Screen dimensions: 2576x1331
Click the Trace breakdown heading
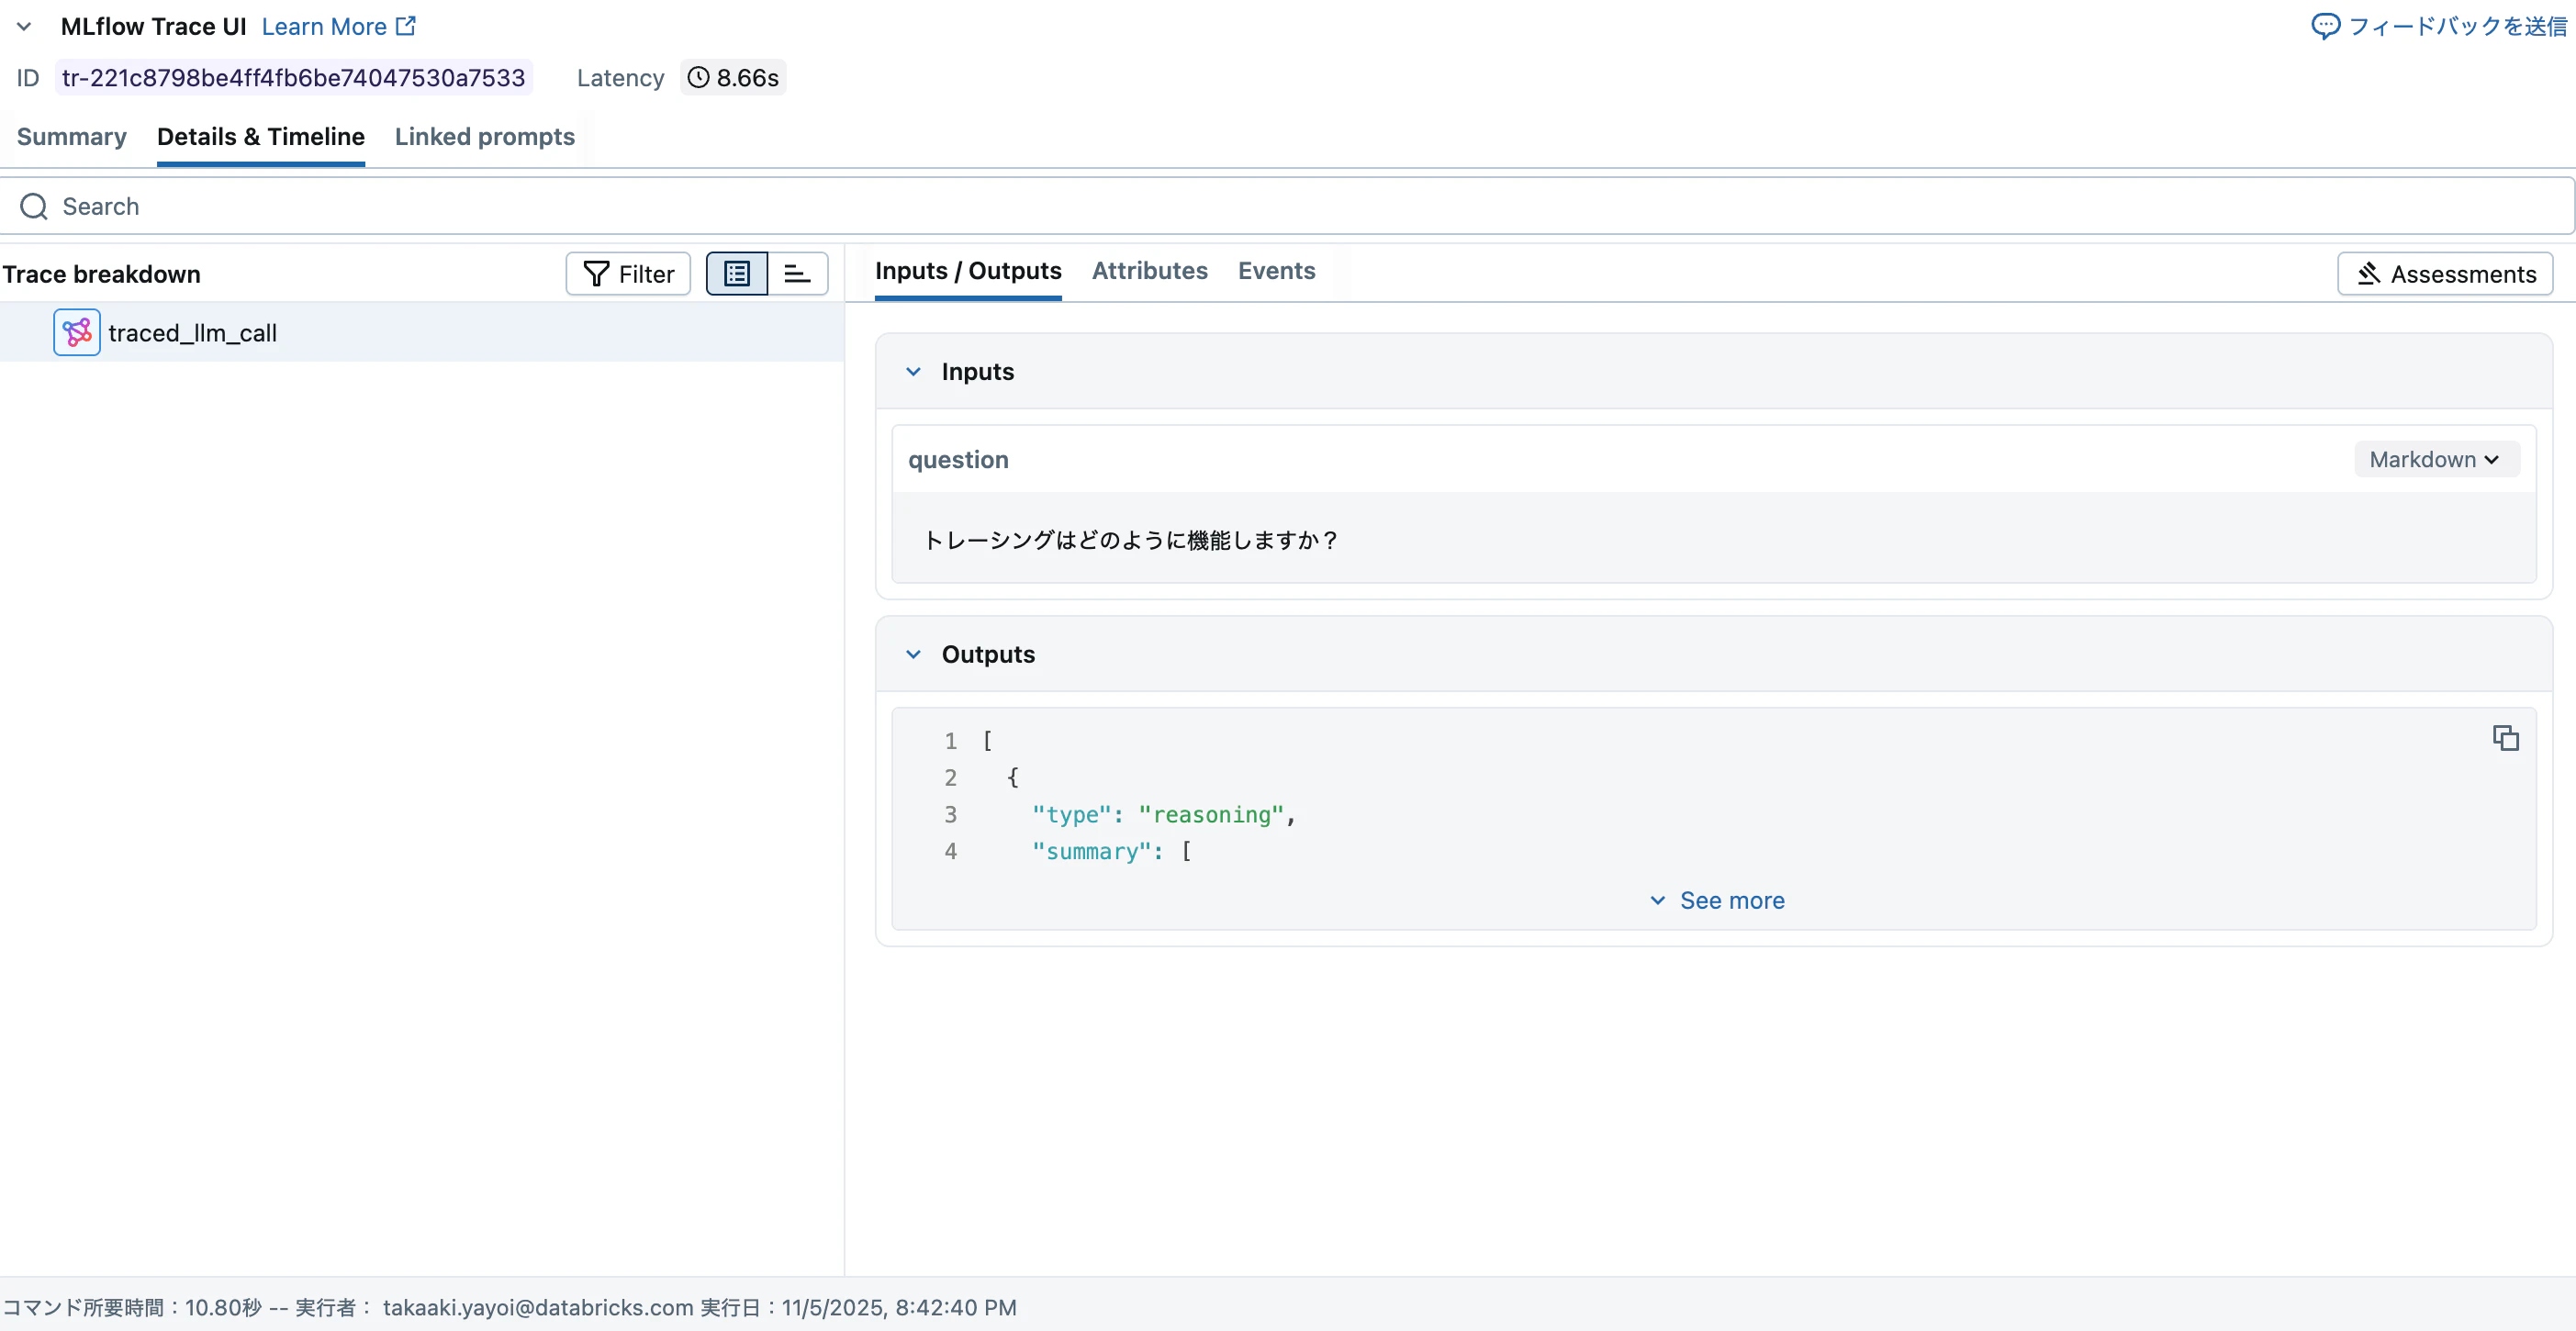101,274
